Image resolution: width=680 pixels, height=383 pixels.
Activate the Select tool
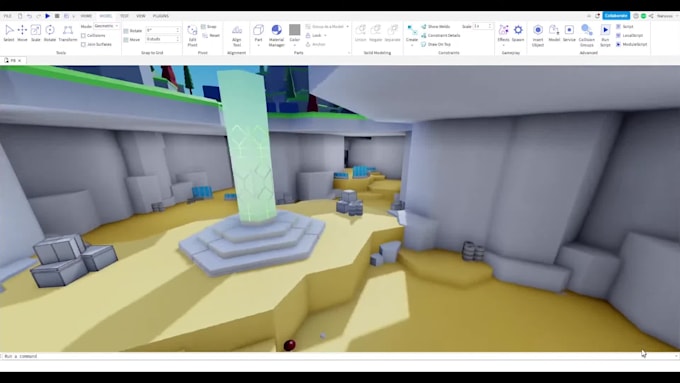[x=9, y=33]
